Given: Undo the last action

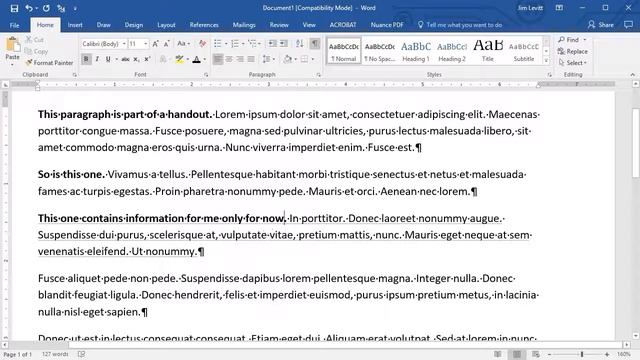Looking at the screenshot, I should [x=29, y=8].
